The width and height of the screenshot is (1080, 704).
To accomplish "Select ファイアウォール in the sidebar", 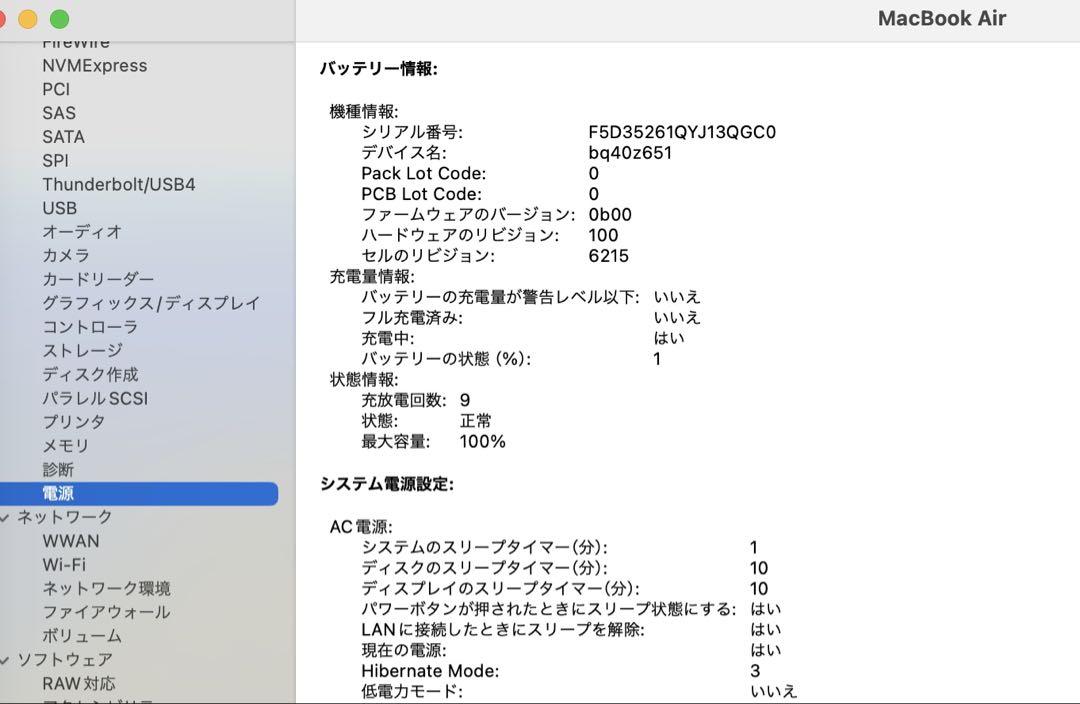I will pos(106,612).
